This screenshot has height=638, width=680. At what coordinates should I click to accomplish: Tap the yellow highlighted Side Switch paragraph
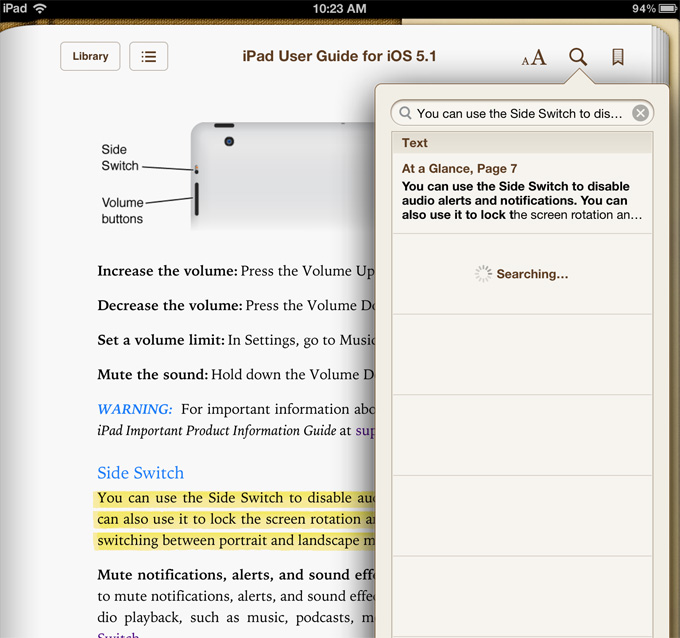pos(235,519)
